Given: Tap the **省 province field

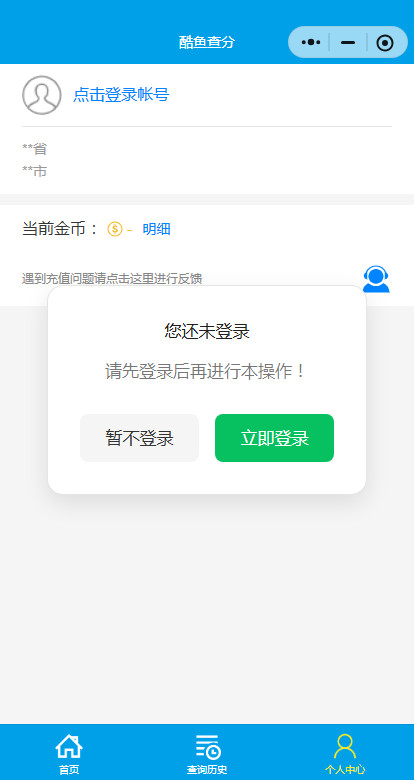Looking at the screenshot, I should (35, 149).
